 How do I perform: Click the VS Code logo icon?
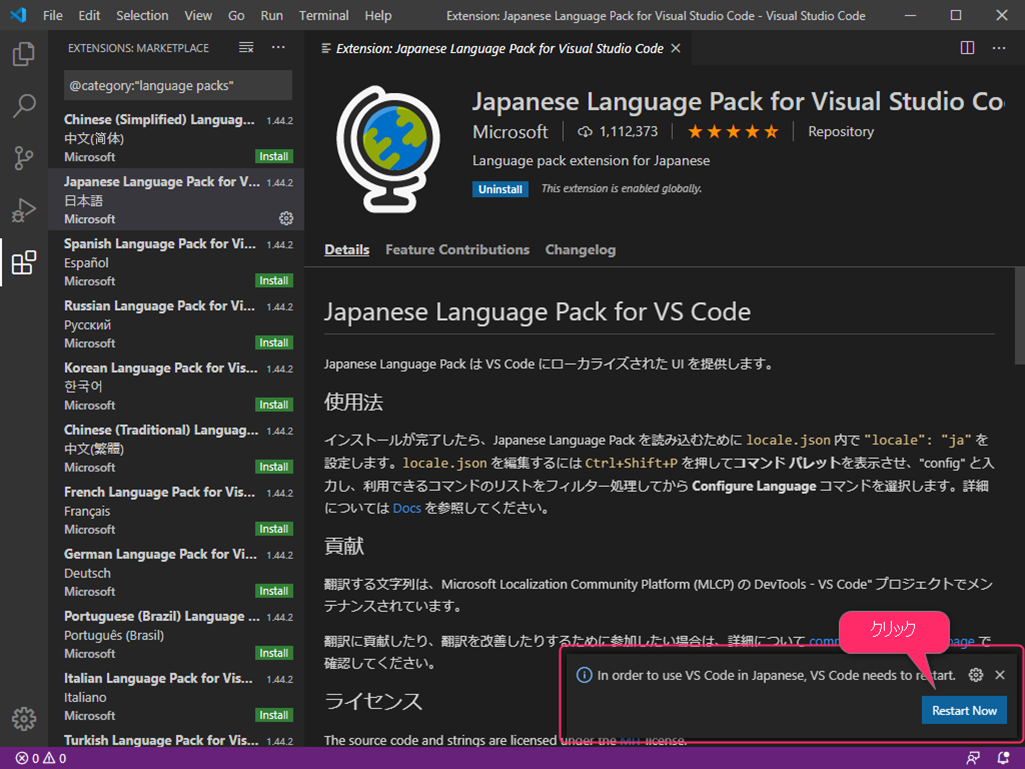(x=18, y=15)
